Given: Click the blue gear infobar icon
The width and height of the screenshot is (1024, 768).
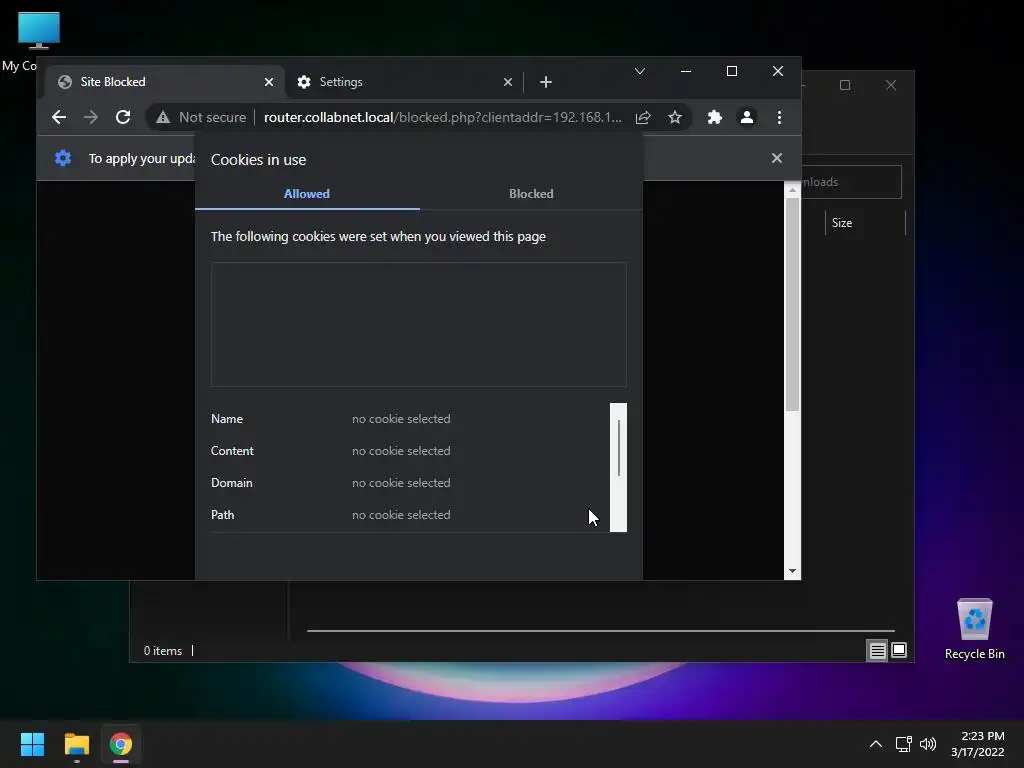Looking at the screenshot, I should tap(63, 158).
